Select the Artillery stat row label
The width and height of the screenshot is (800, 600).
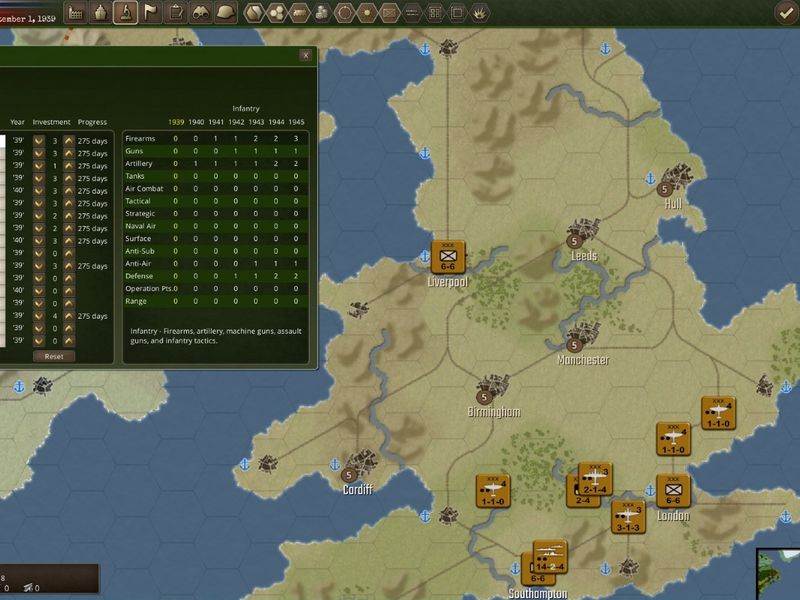pyautogui.click(x=139, y=163)
